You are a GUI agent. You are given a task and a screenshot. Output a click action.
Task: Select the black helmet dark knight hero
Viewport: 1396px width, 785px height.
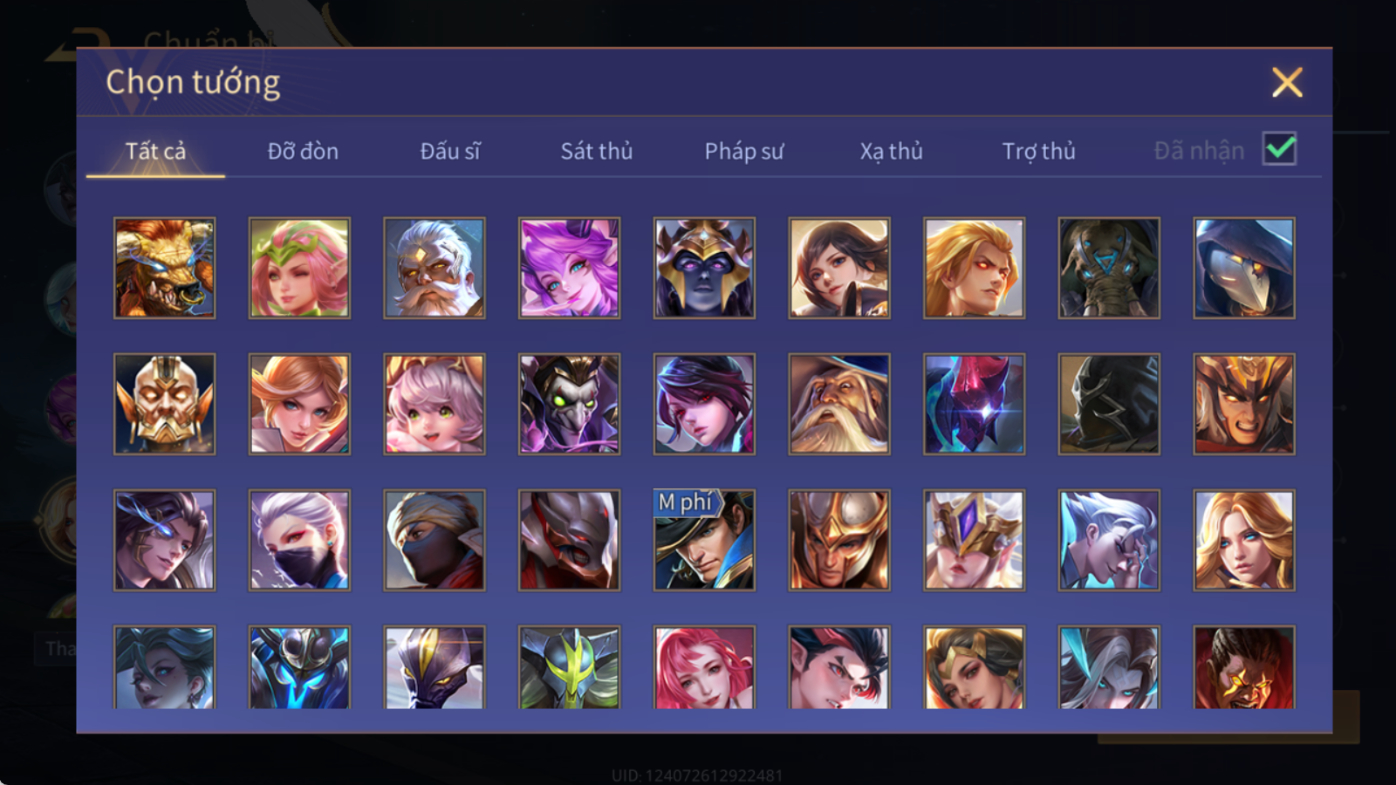[1110, 404]
